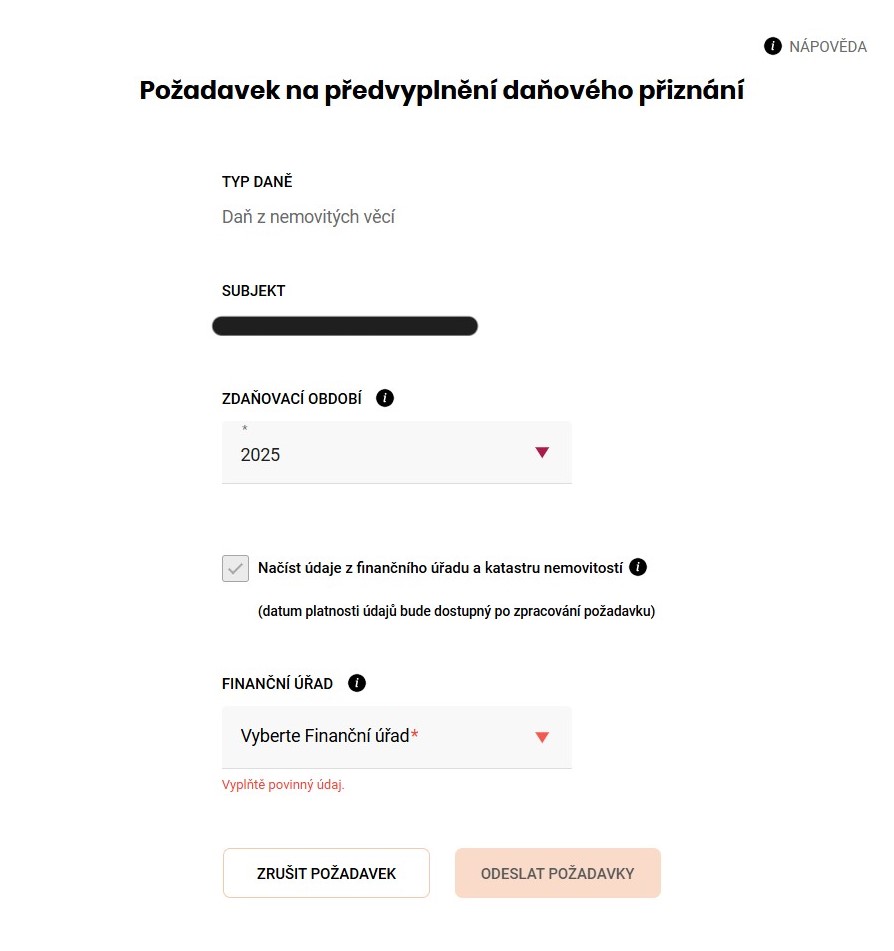Click the info icon beside NÁPOVĚDA
This screenshot has height=951, width=894.
coord(772,46)
